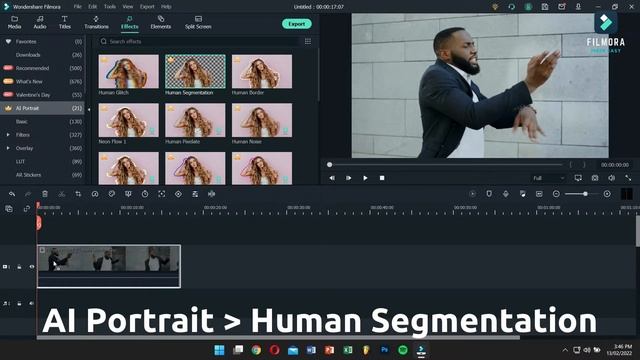640x360 pixels.
Task: Switch to the Titles tab
Action: coord(64,22)
